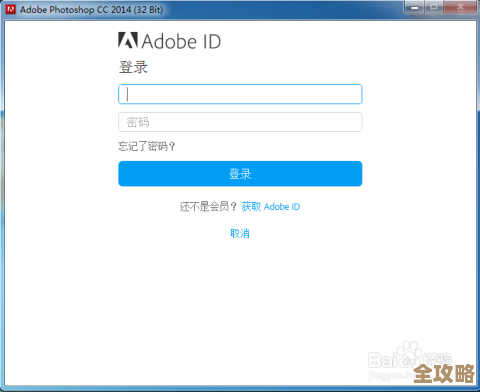
Task: Click the Adobe app icon in title bar
Action: pyautogui.click(x=11, y=9)
